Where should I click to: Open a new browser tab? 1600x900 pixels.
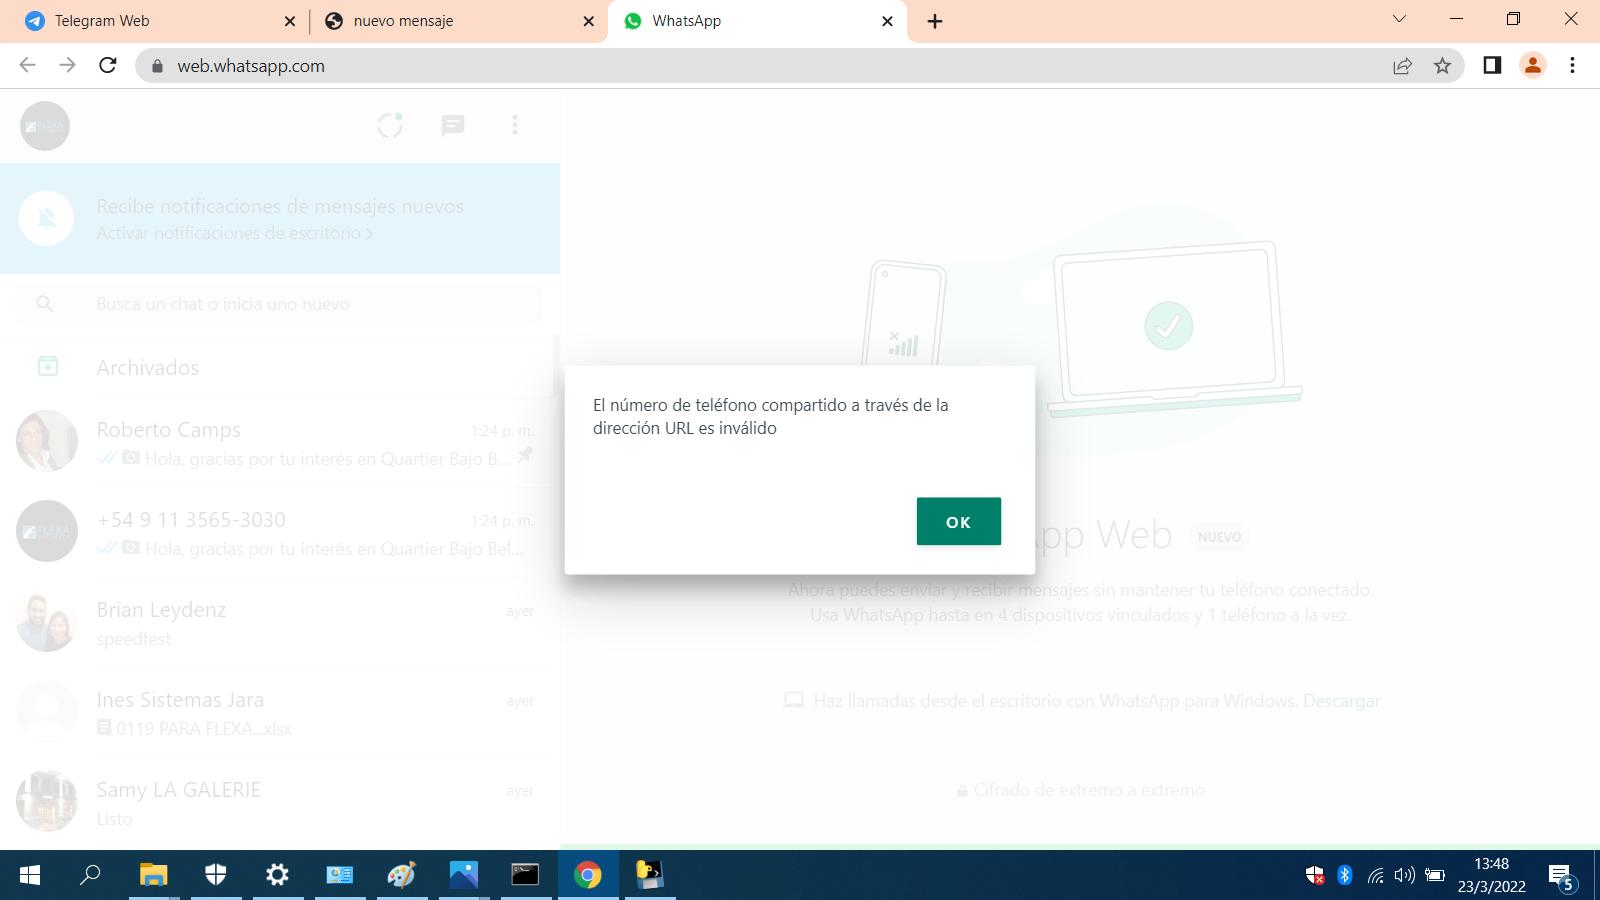pyautogui.click(x=935, y=21)
